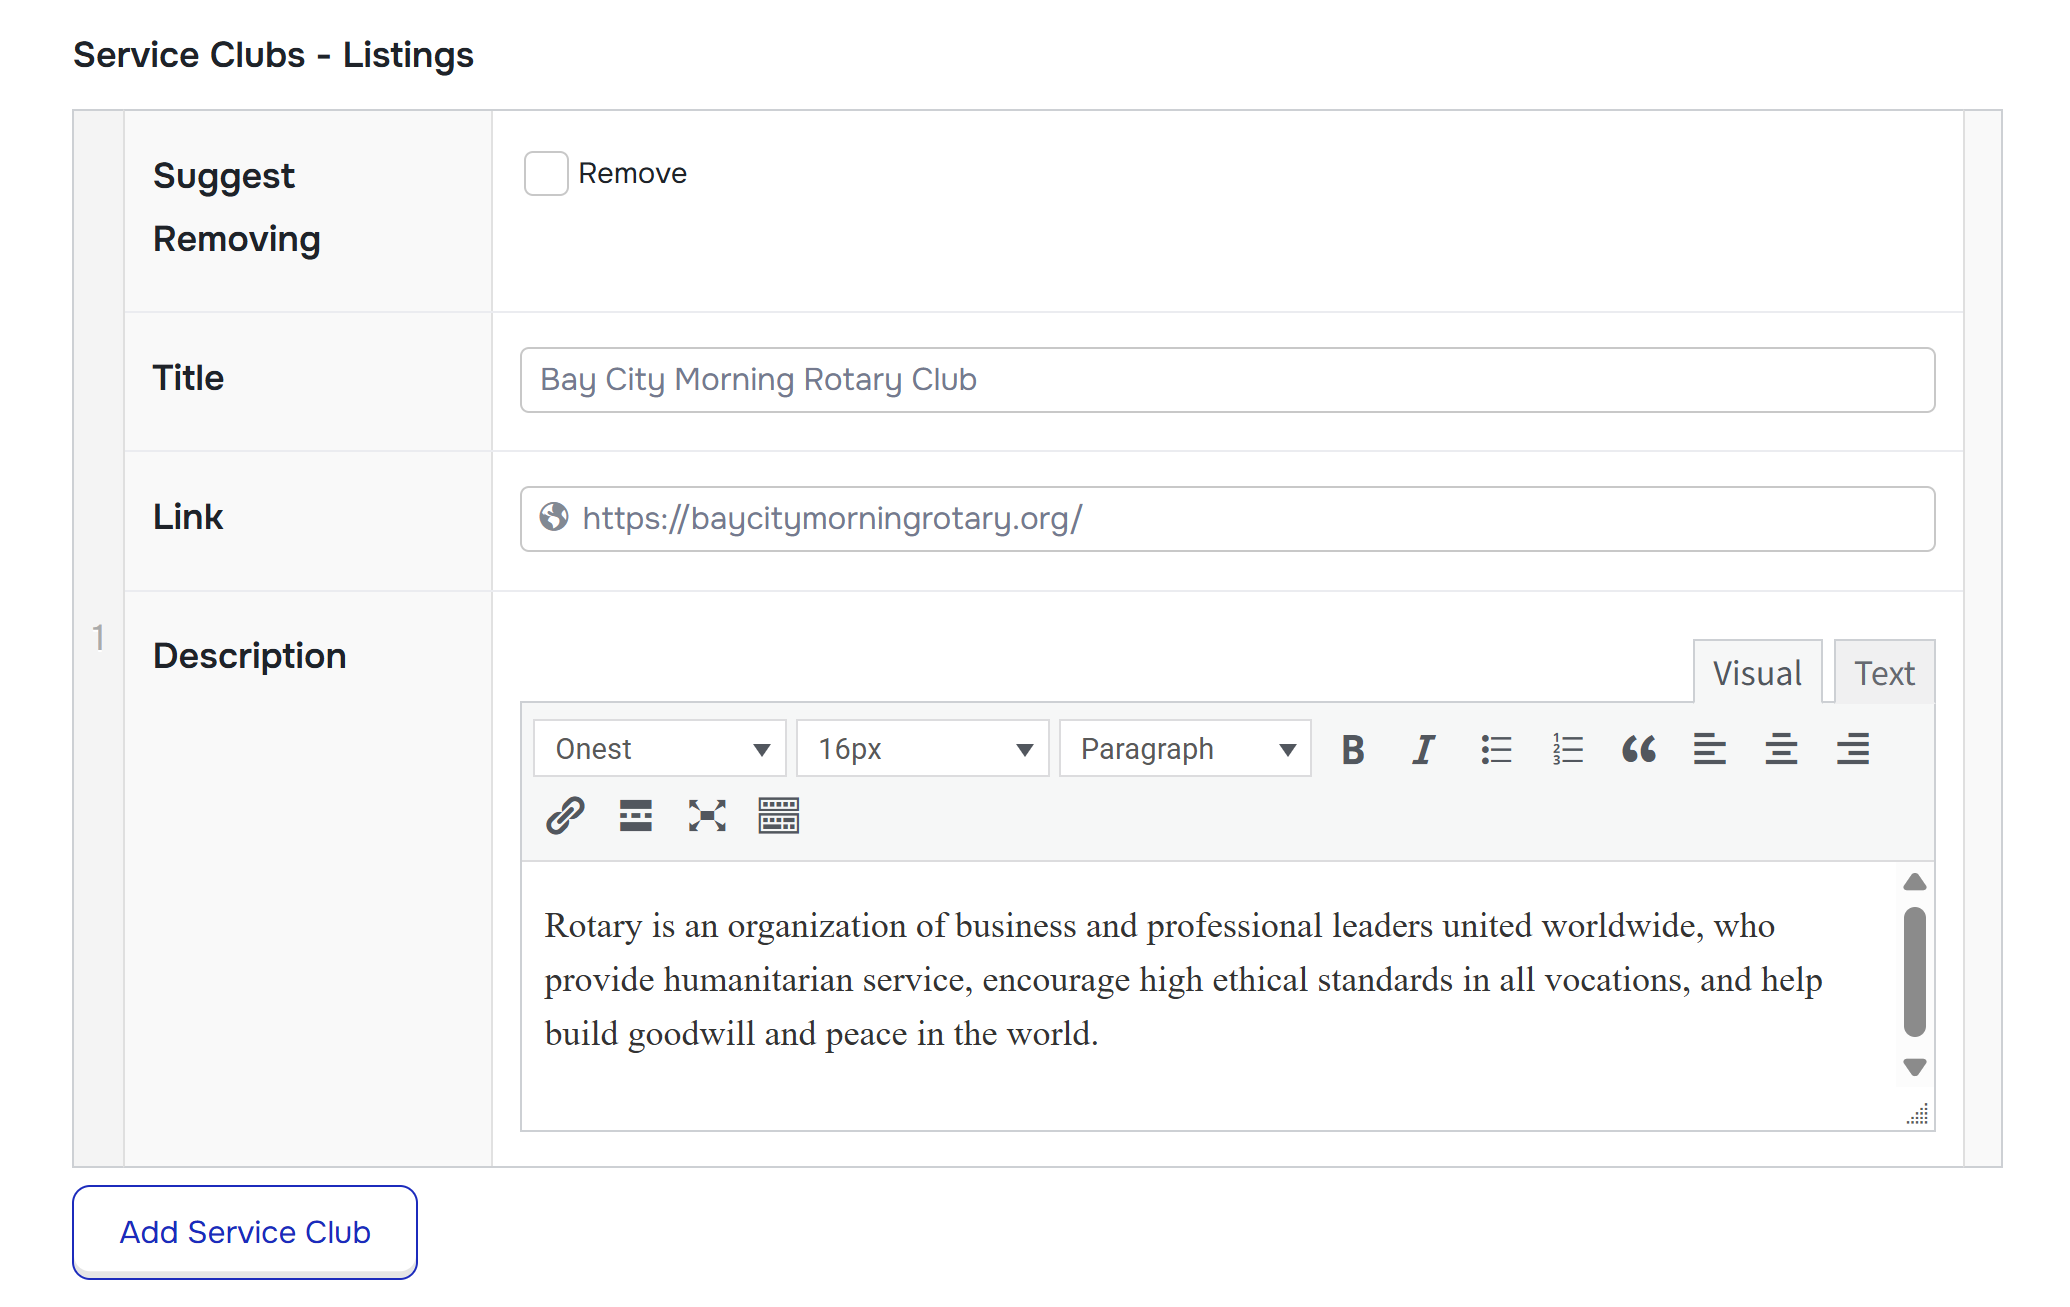Align text right
The width and height of the screenshot is (2070, 1307).
[1853, 749]
